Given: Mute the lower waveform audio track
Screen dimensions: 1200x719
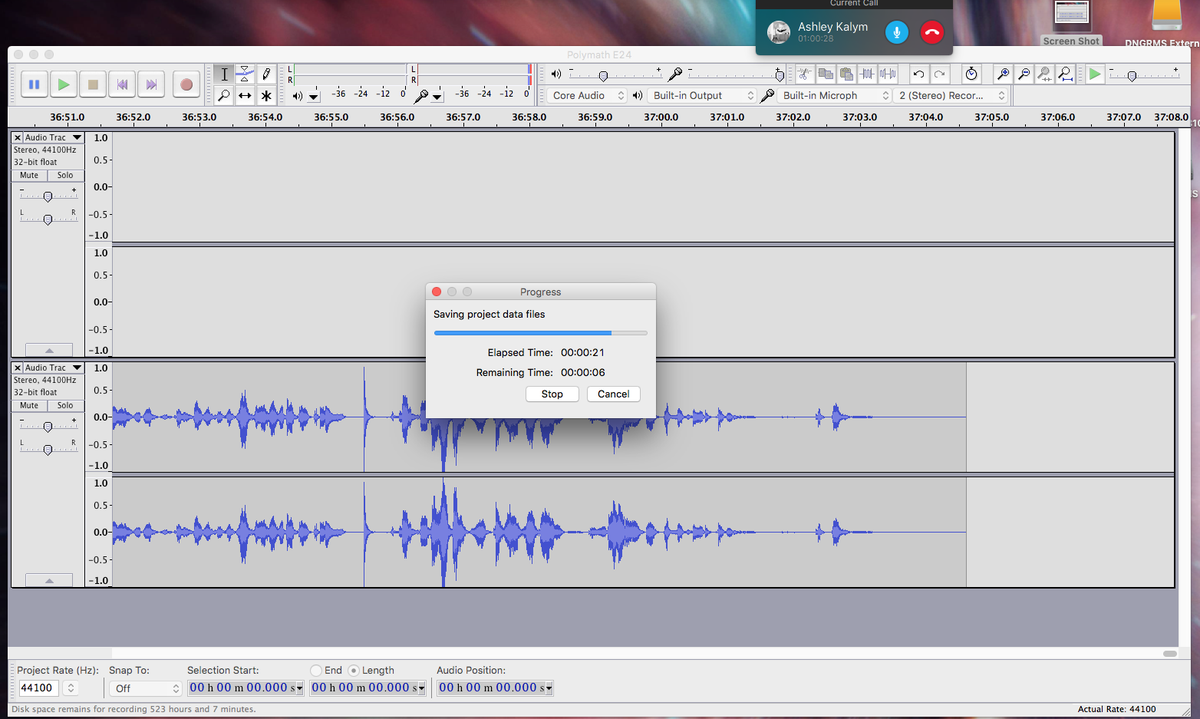Looking at the screenshot, I should pos(29,405).
